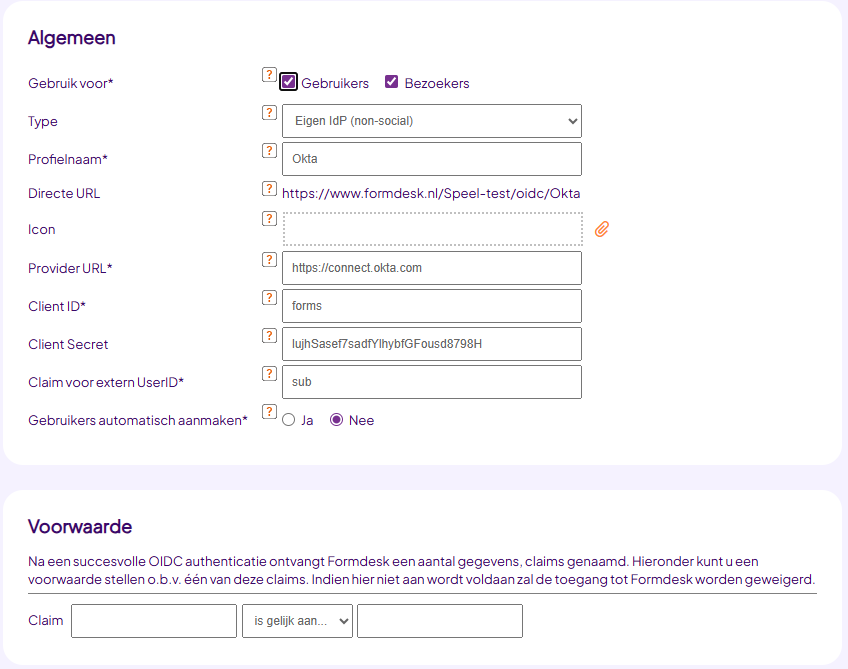Select the Nee radio button
Image resolution: width=848 pixels, height=669 pixels.
(x=336, y=420)
